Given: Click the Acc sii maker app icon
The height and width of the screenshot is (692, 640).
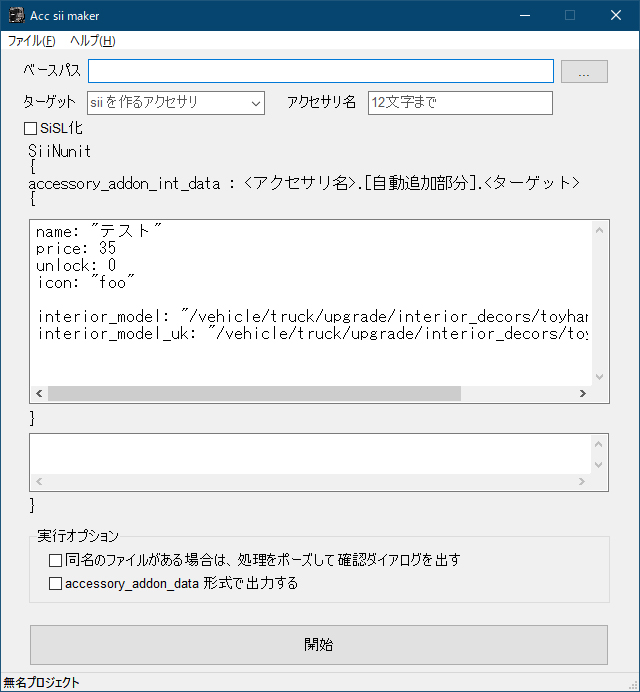Looking at the screenshot, I should coord(17,15).
